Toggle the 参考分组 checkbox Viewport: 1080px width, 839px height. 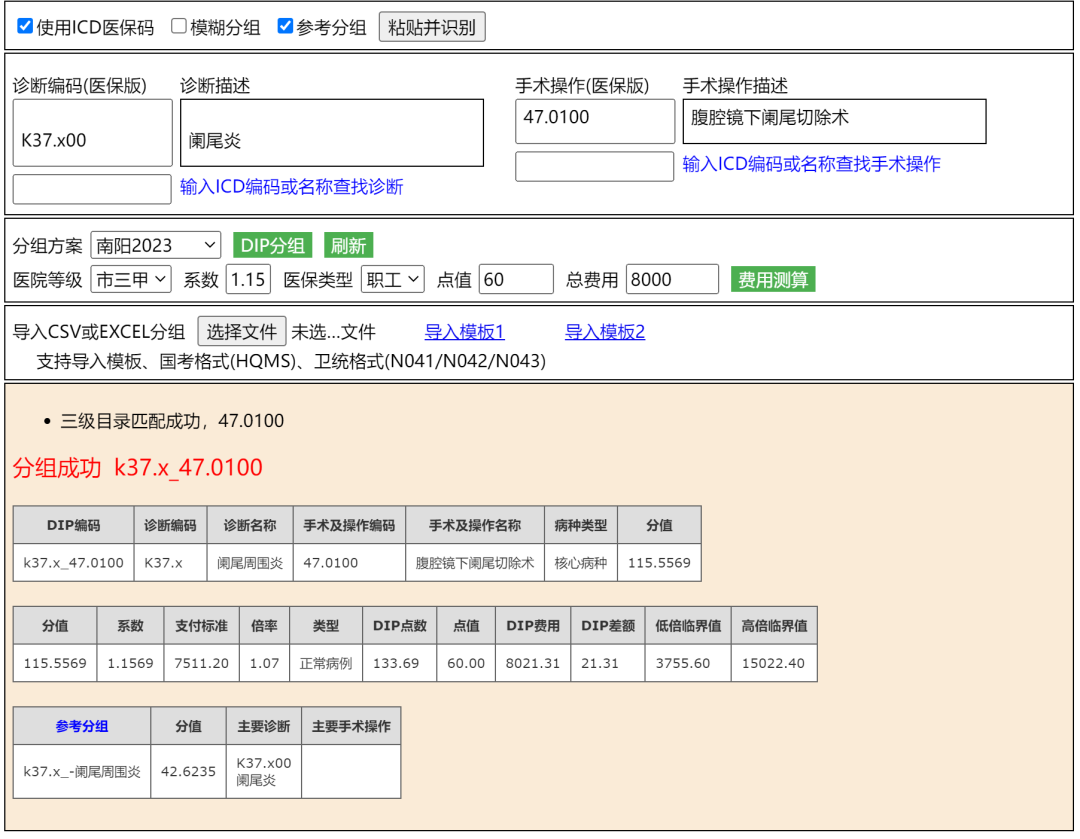tap(285, 26)
